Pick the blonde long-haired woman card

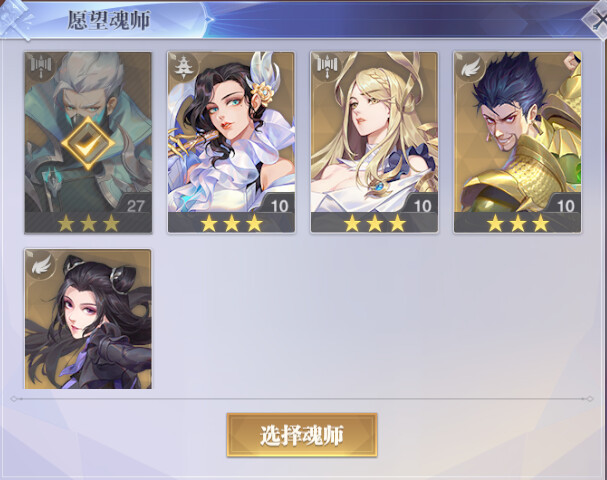coord(374,143)
